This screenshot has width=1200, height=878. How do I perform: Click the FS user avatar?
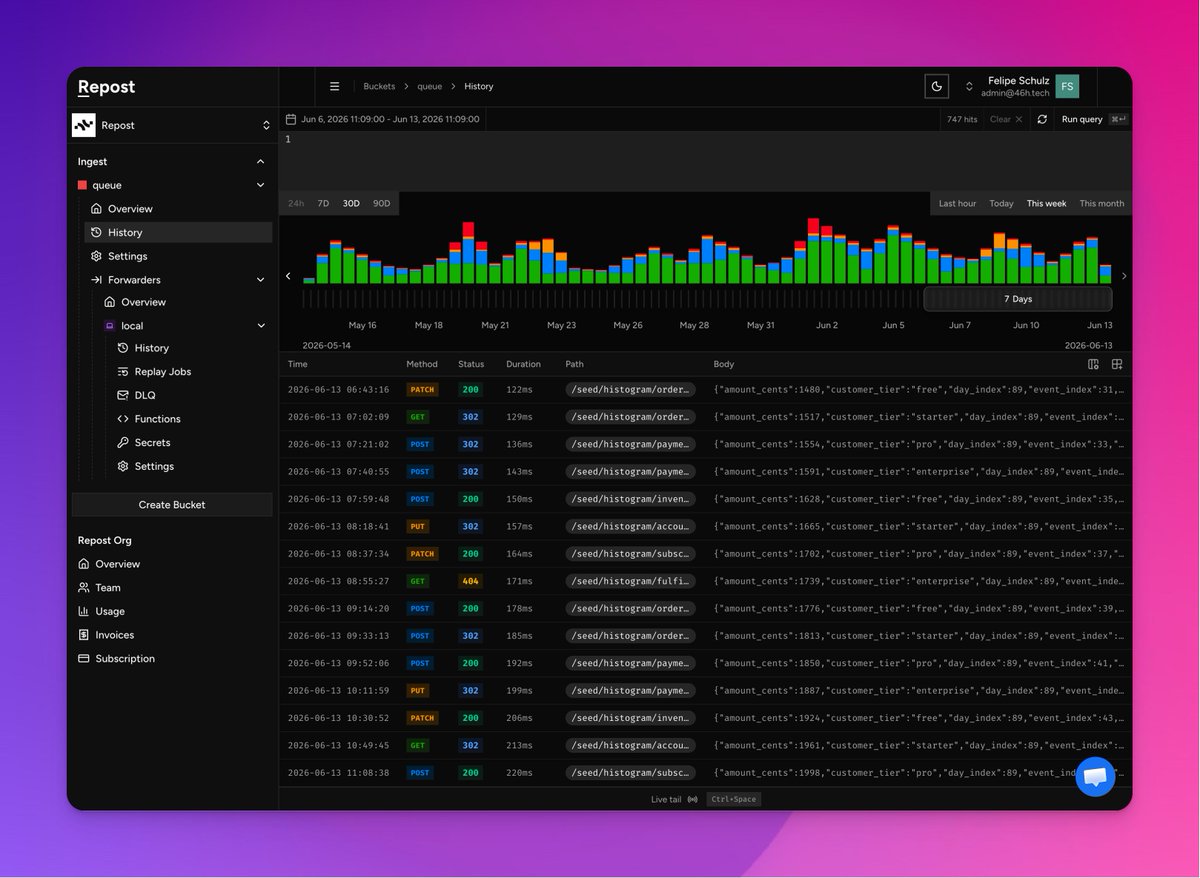[1067, 86]
